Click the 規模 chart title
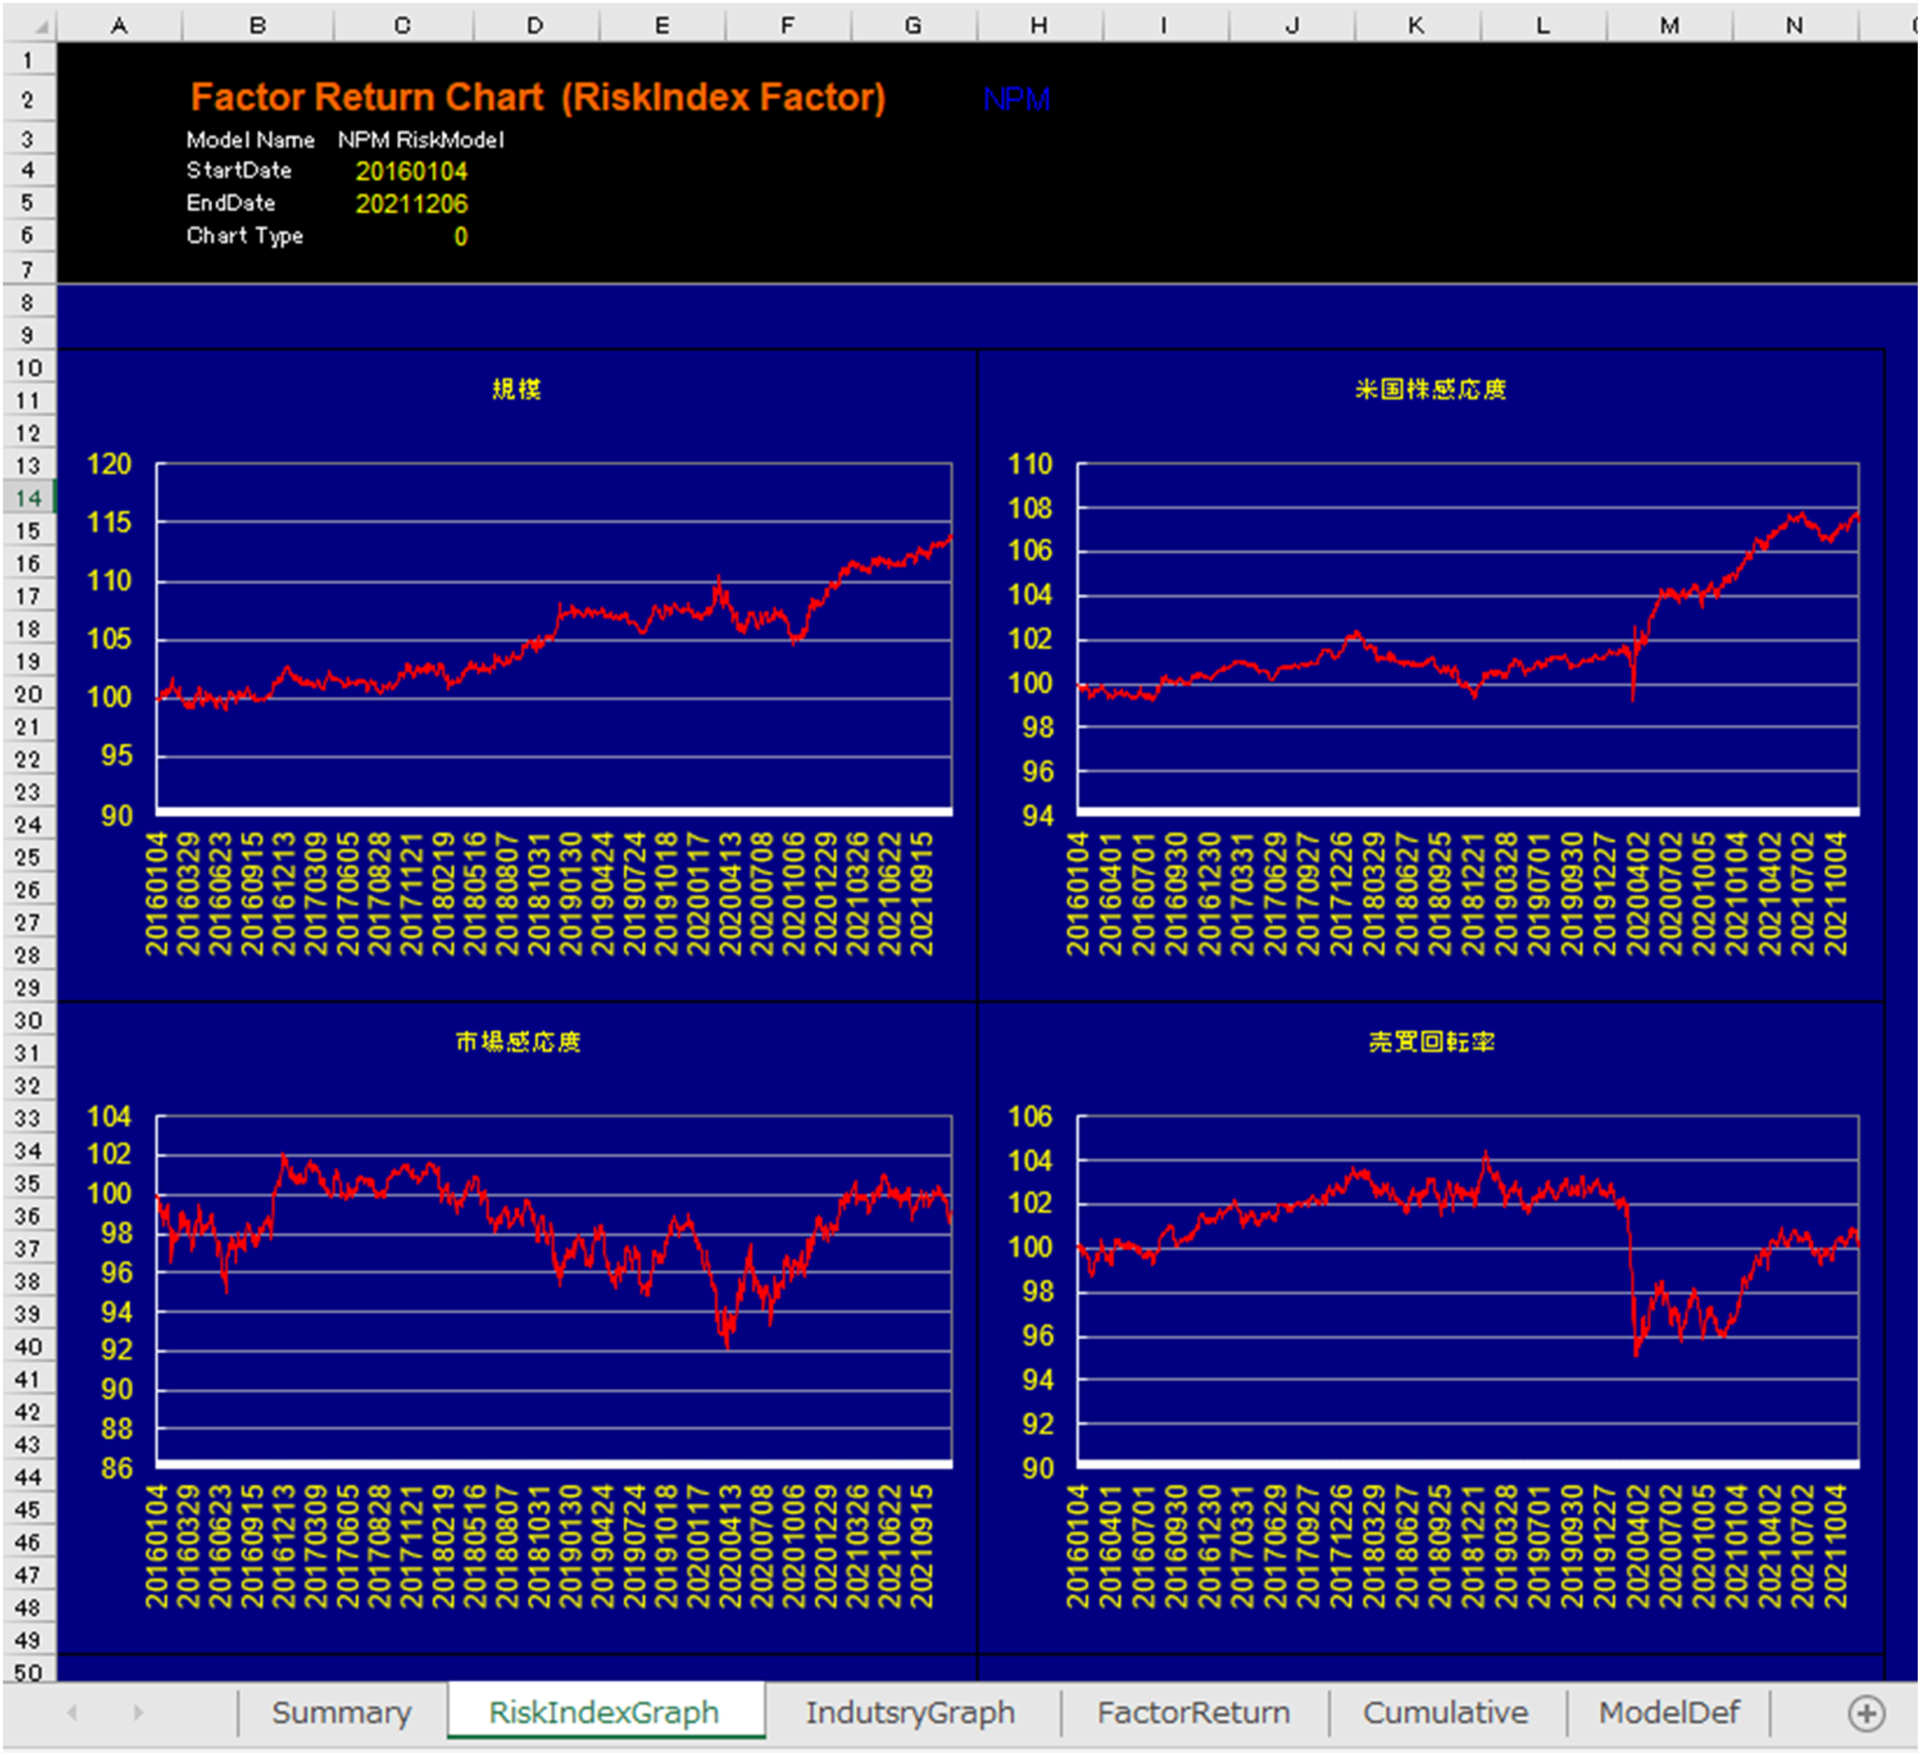Screen dimensions: 1920x1756 point(516,389)
